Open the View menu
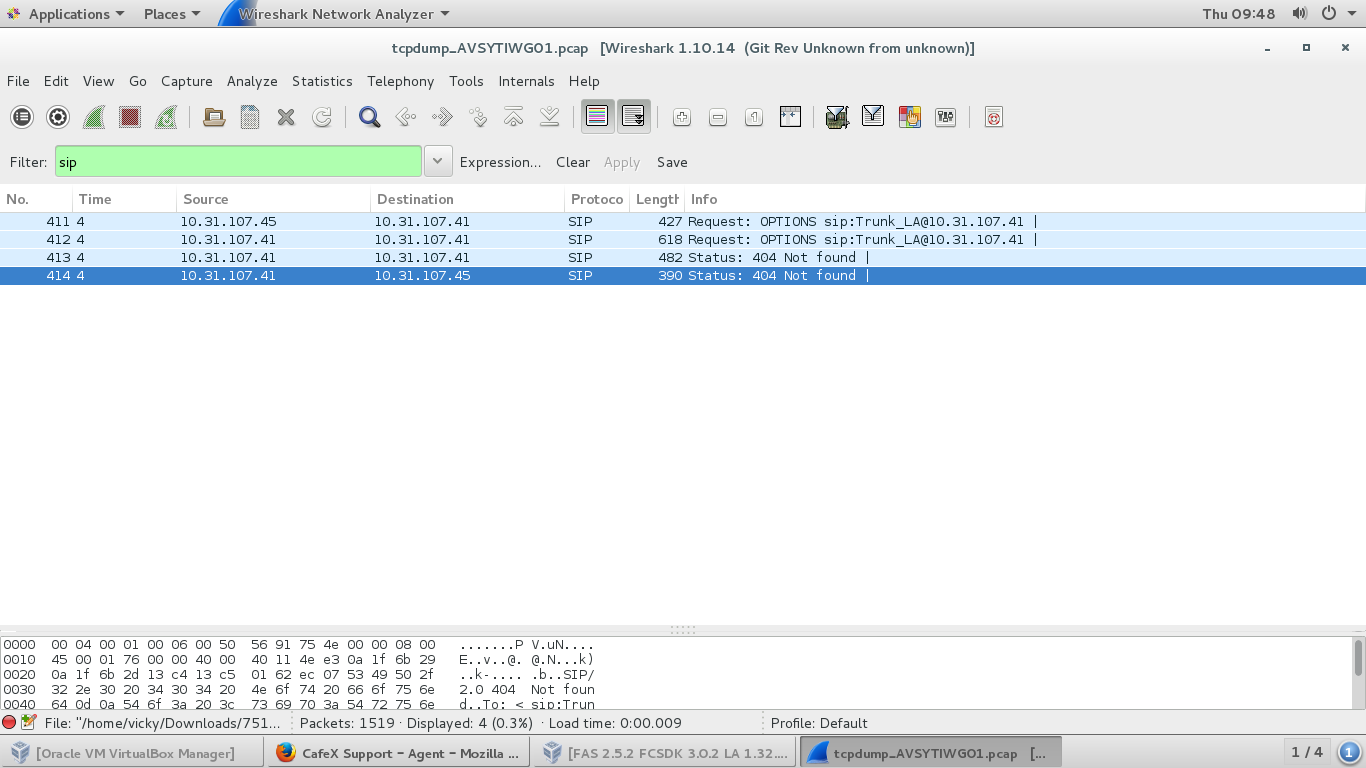The width and height of the screenshot is (1366, 768). point(98,81)
